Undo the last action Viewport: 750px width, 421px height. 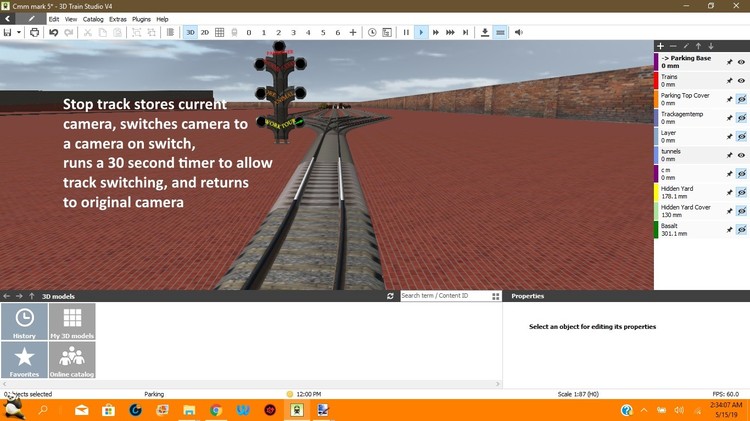[x=54, y=33]
